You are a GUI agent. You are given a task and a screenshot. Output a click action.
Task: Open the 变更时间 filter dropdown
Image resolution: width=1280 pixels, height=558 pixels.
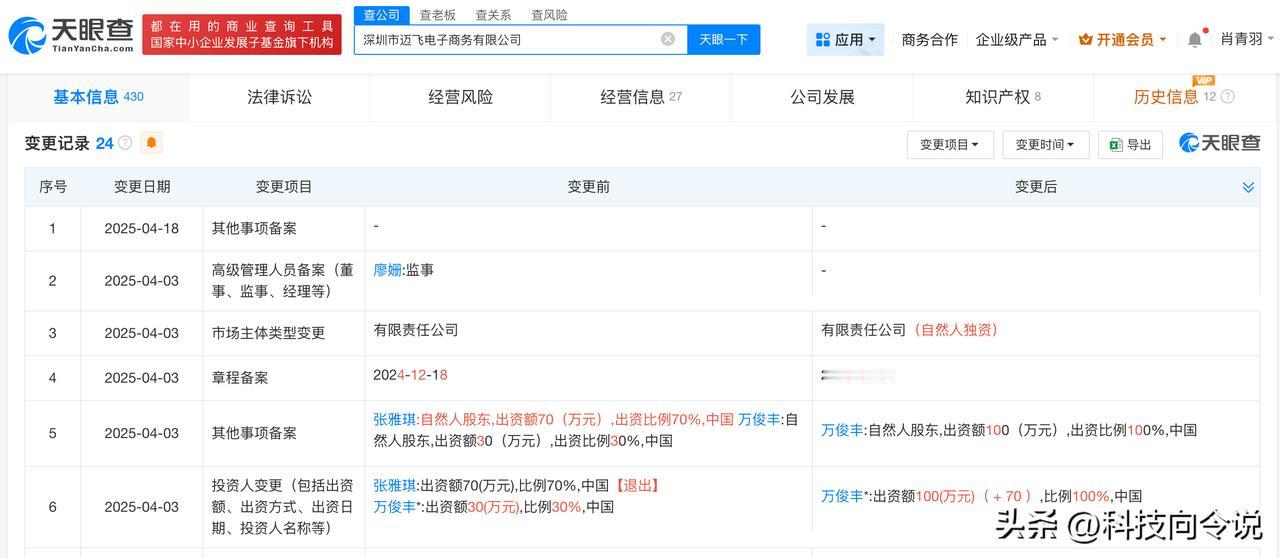1045,145
